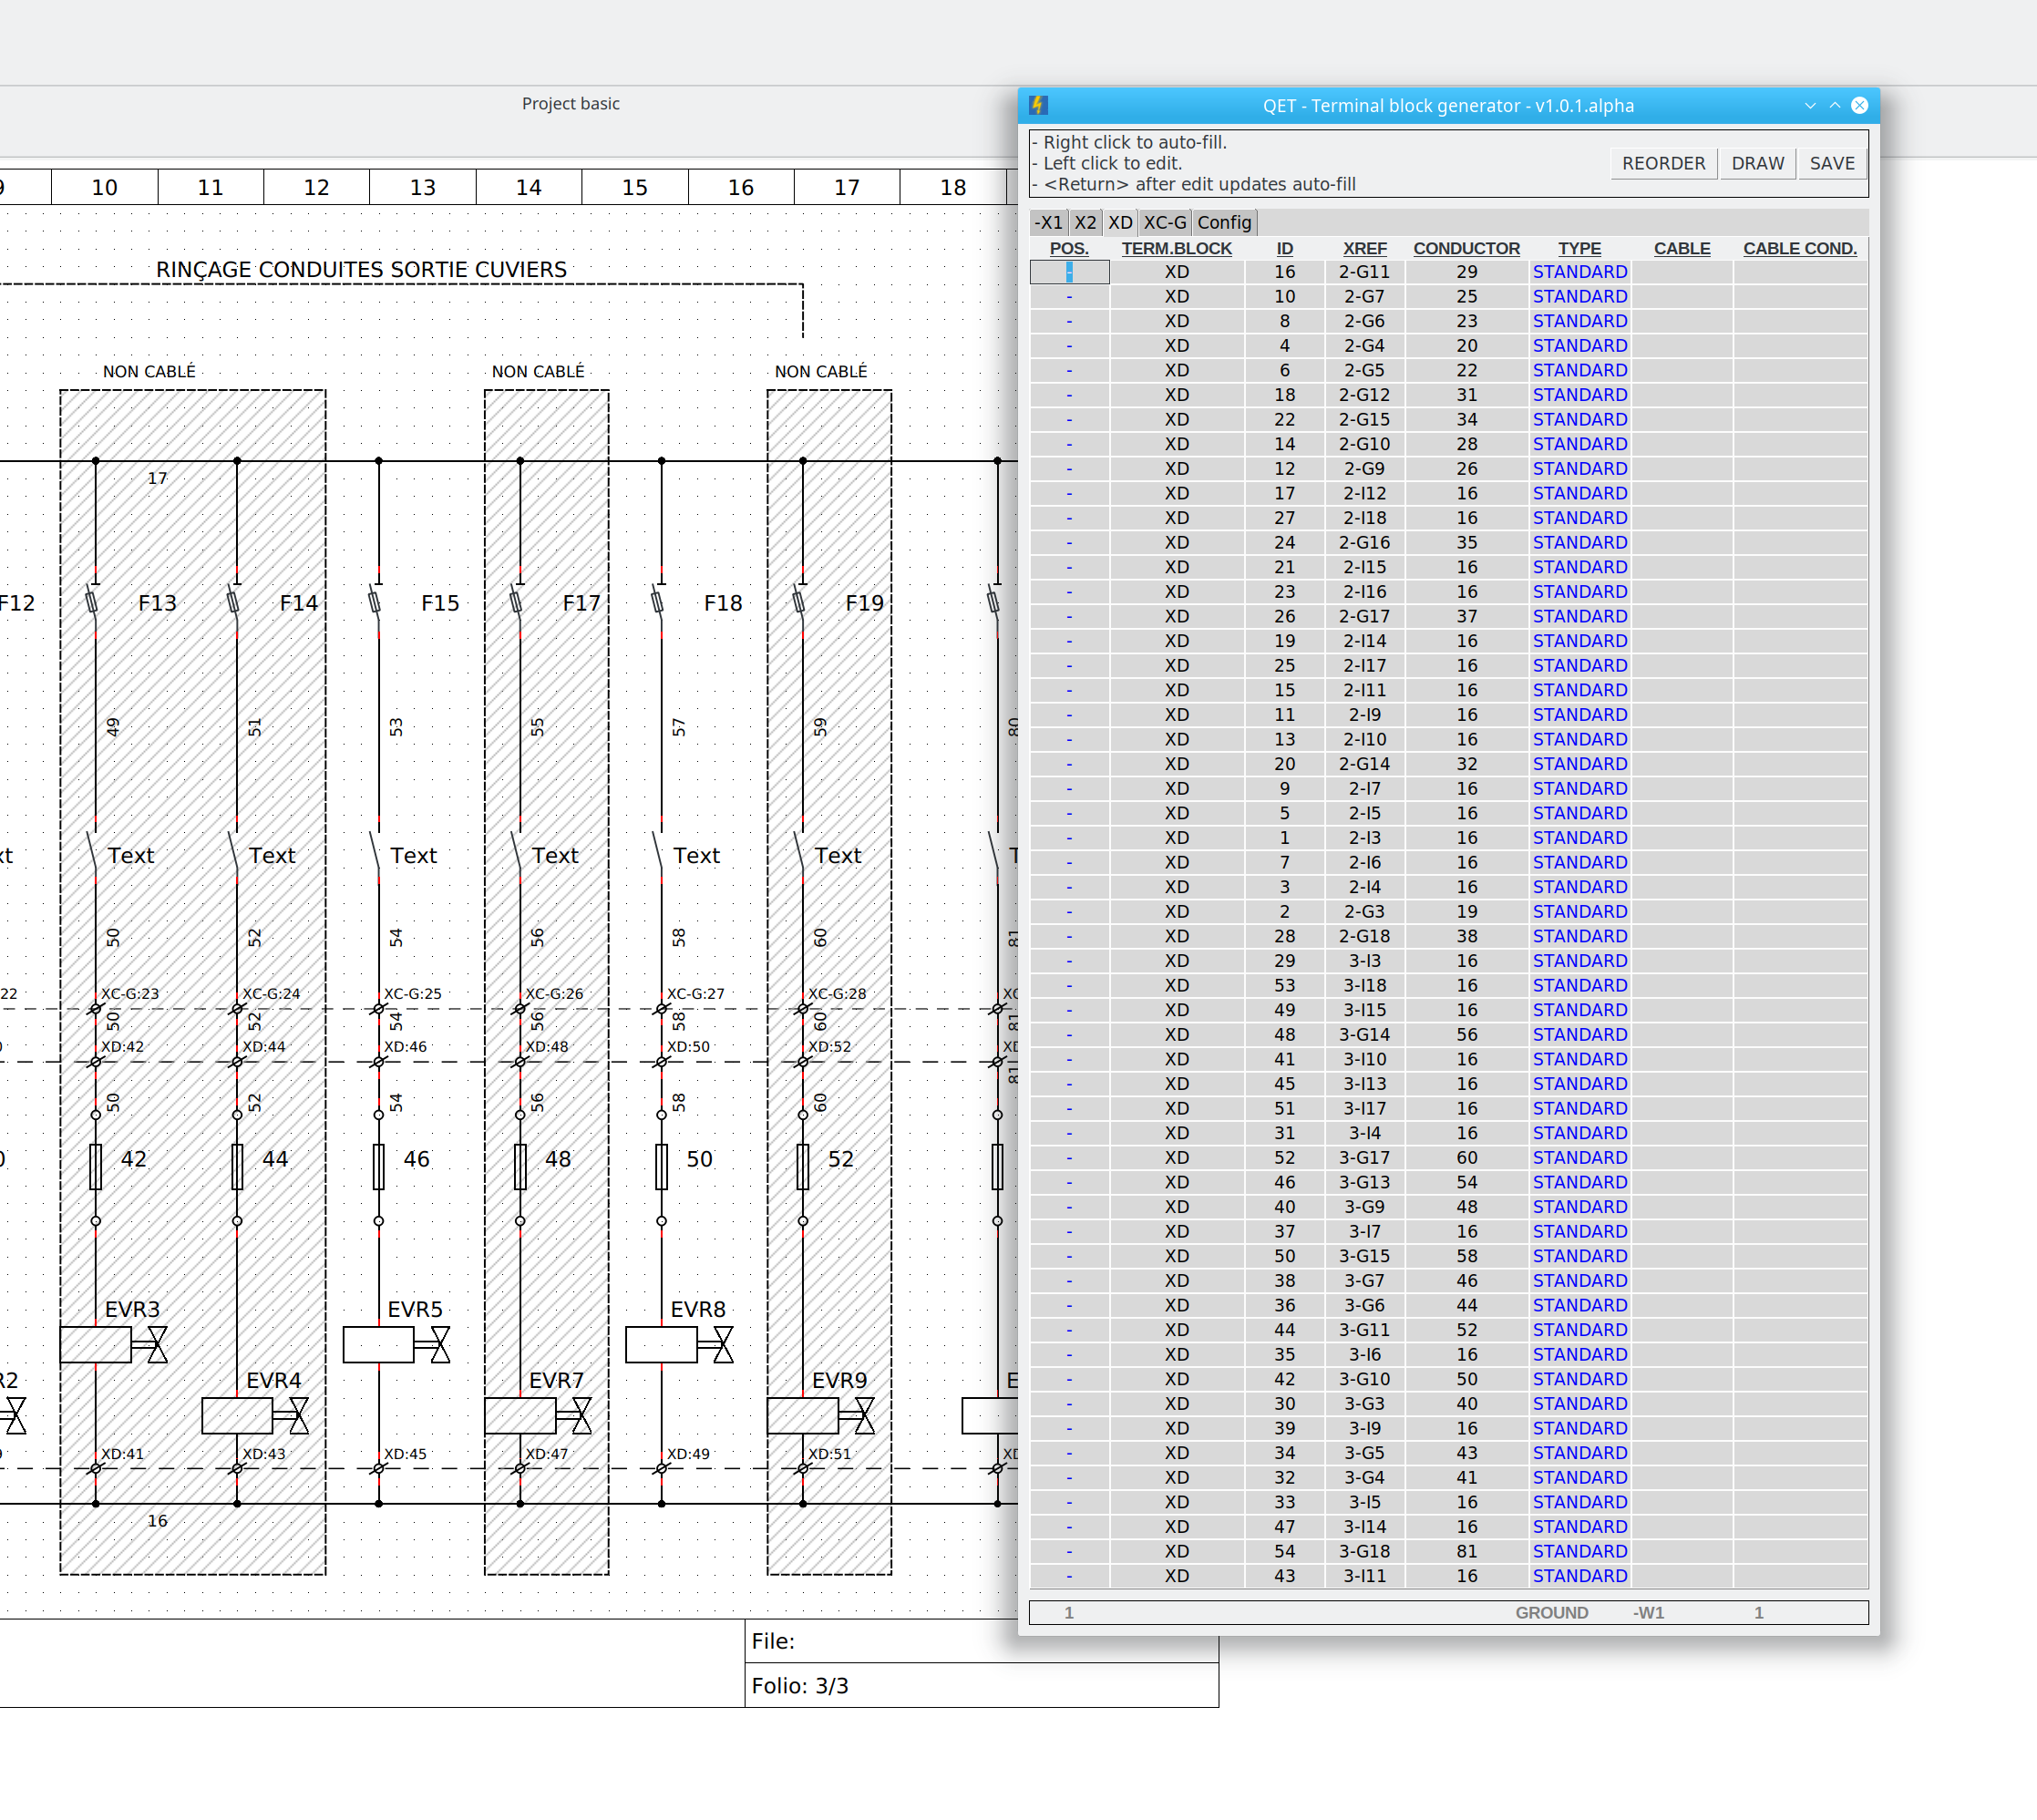Image resolution: width=2037 pixels, height=1820 pixels.
Task: Select the XD tab
Action: (1120, 222)
